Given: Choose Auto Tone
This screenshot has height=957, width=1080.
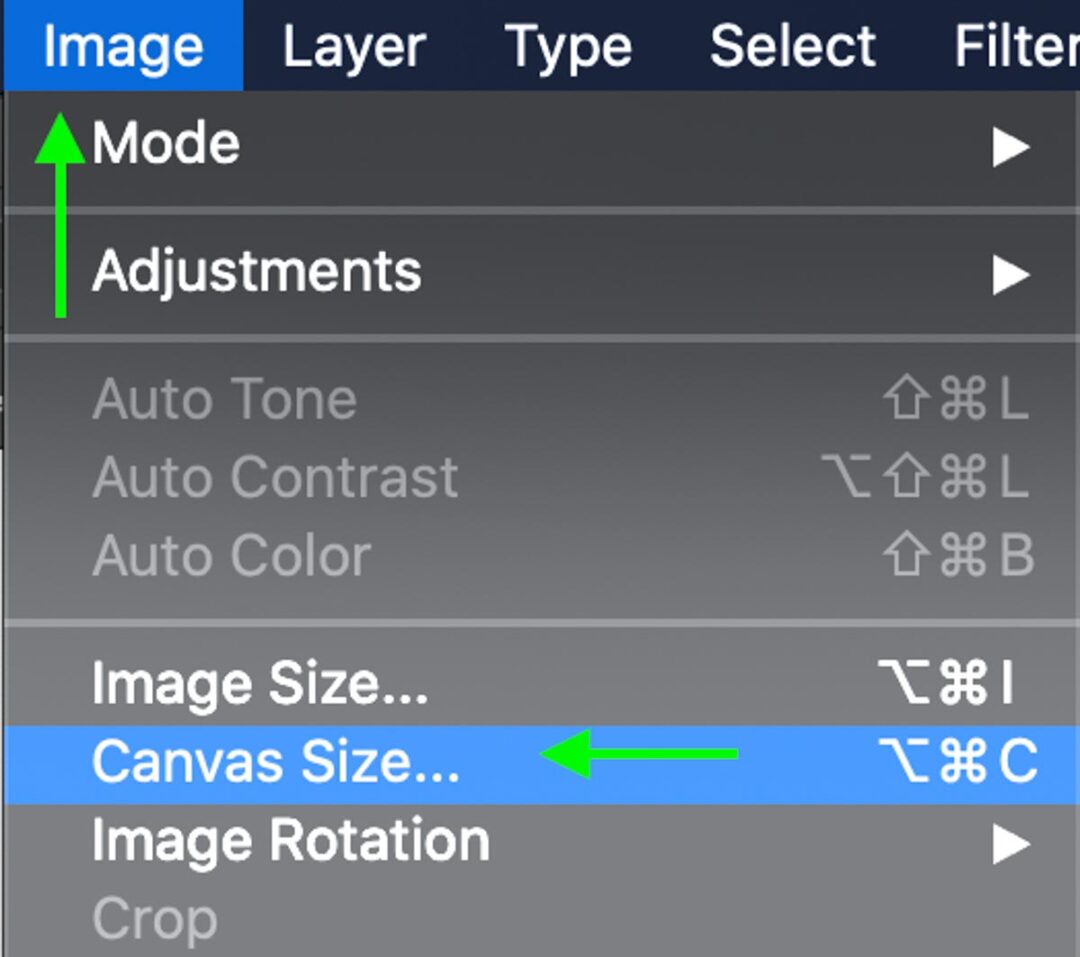Looking at the screenshot, I should [x=224, y=398].
